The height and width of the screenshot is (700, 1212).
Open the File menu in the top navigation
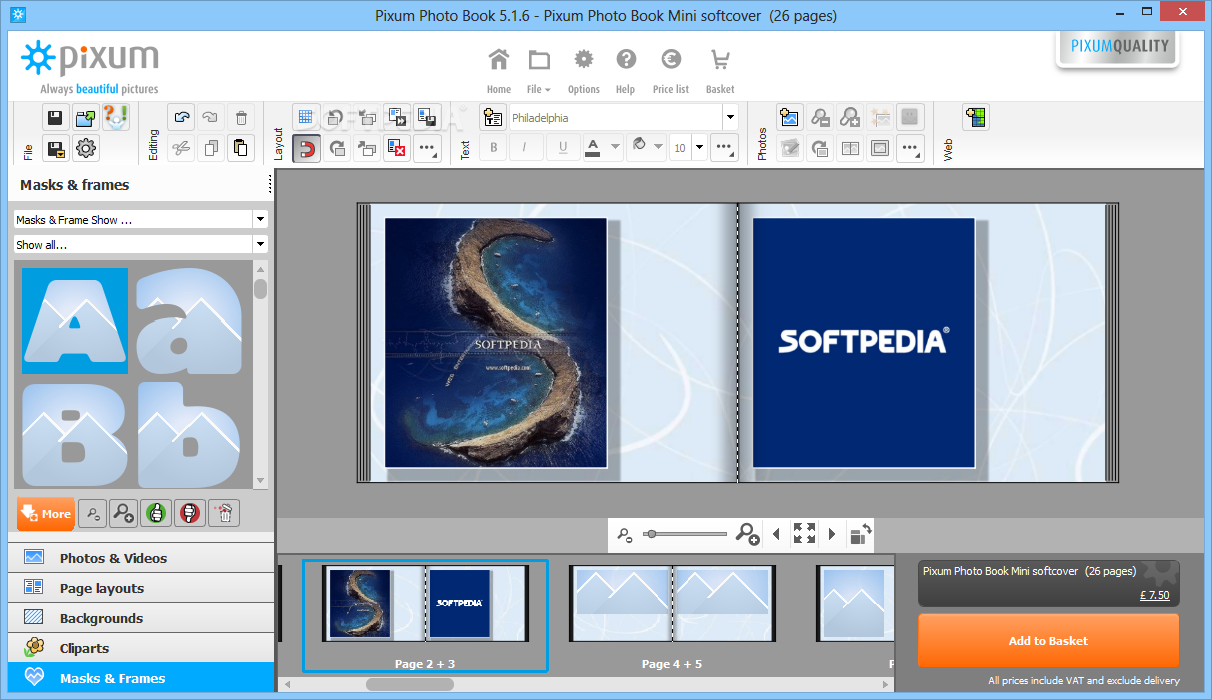(539, 70)
